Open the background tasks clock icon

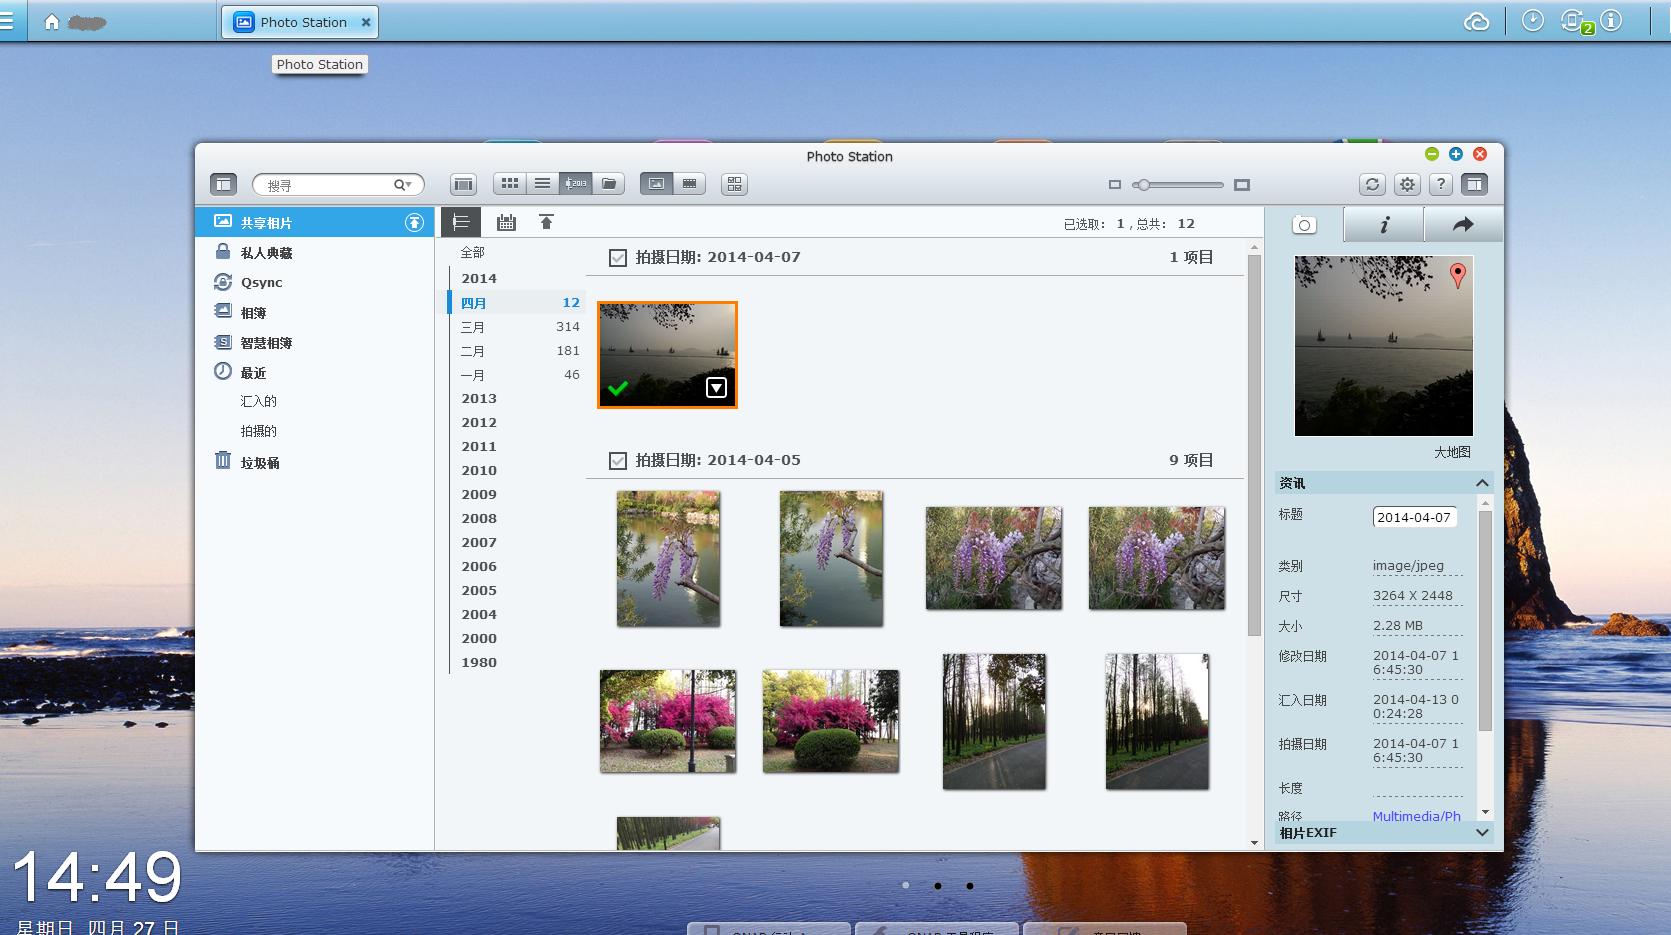point(1532,21)
